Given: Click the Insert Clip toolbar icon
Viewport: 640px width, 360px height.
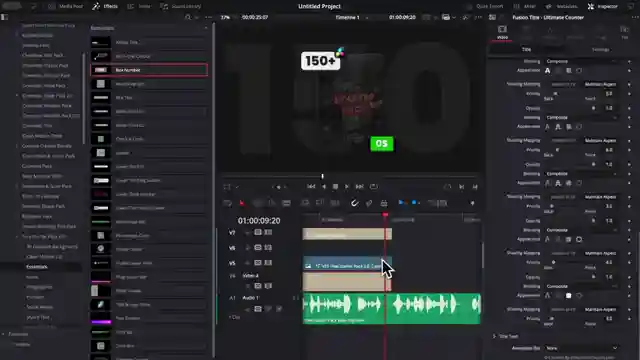Looking at the screenshot, I should pos(305,203).
